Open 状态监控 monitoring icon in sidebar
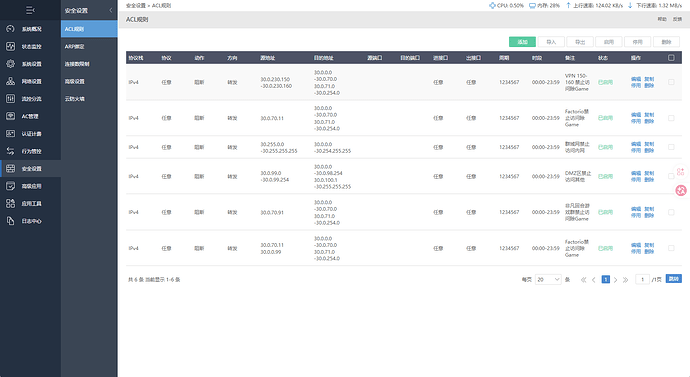Image resolution: width=690 pixels, height=377 pixels. click(10, 46)
